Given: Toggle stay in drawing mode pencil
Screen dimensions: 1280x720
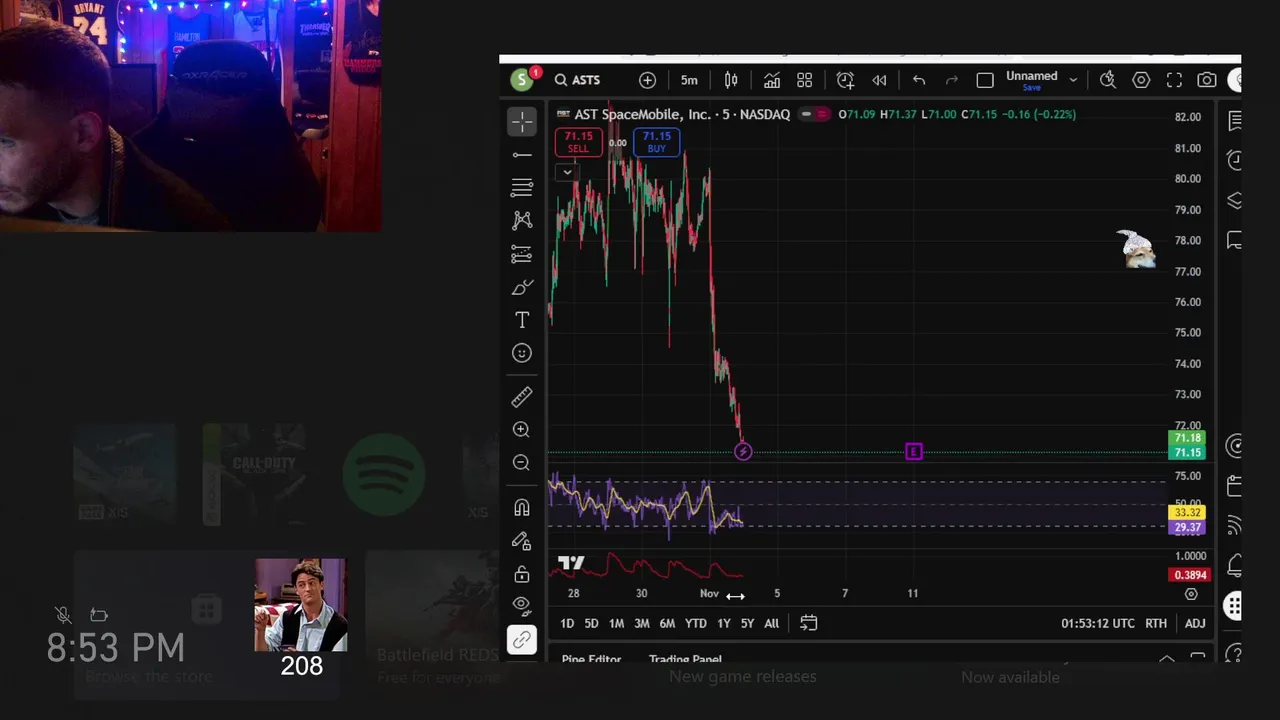Looking at the screenshot, I should click(521, 541).
